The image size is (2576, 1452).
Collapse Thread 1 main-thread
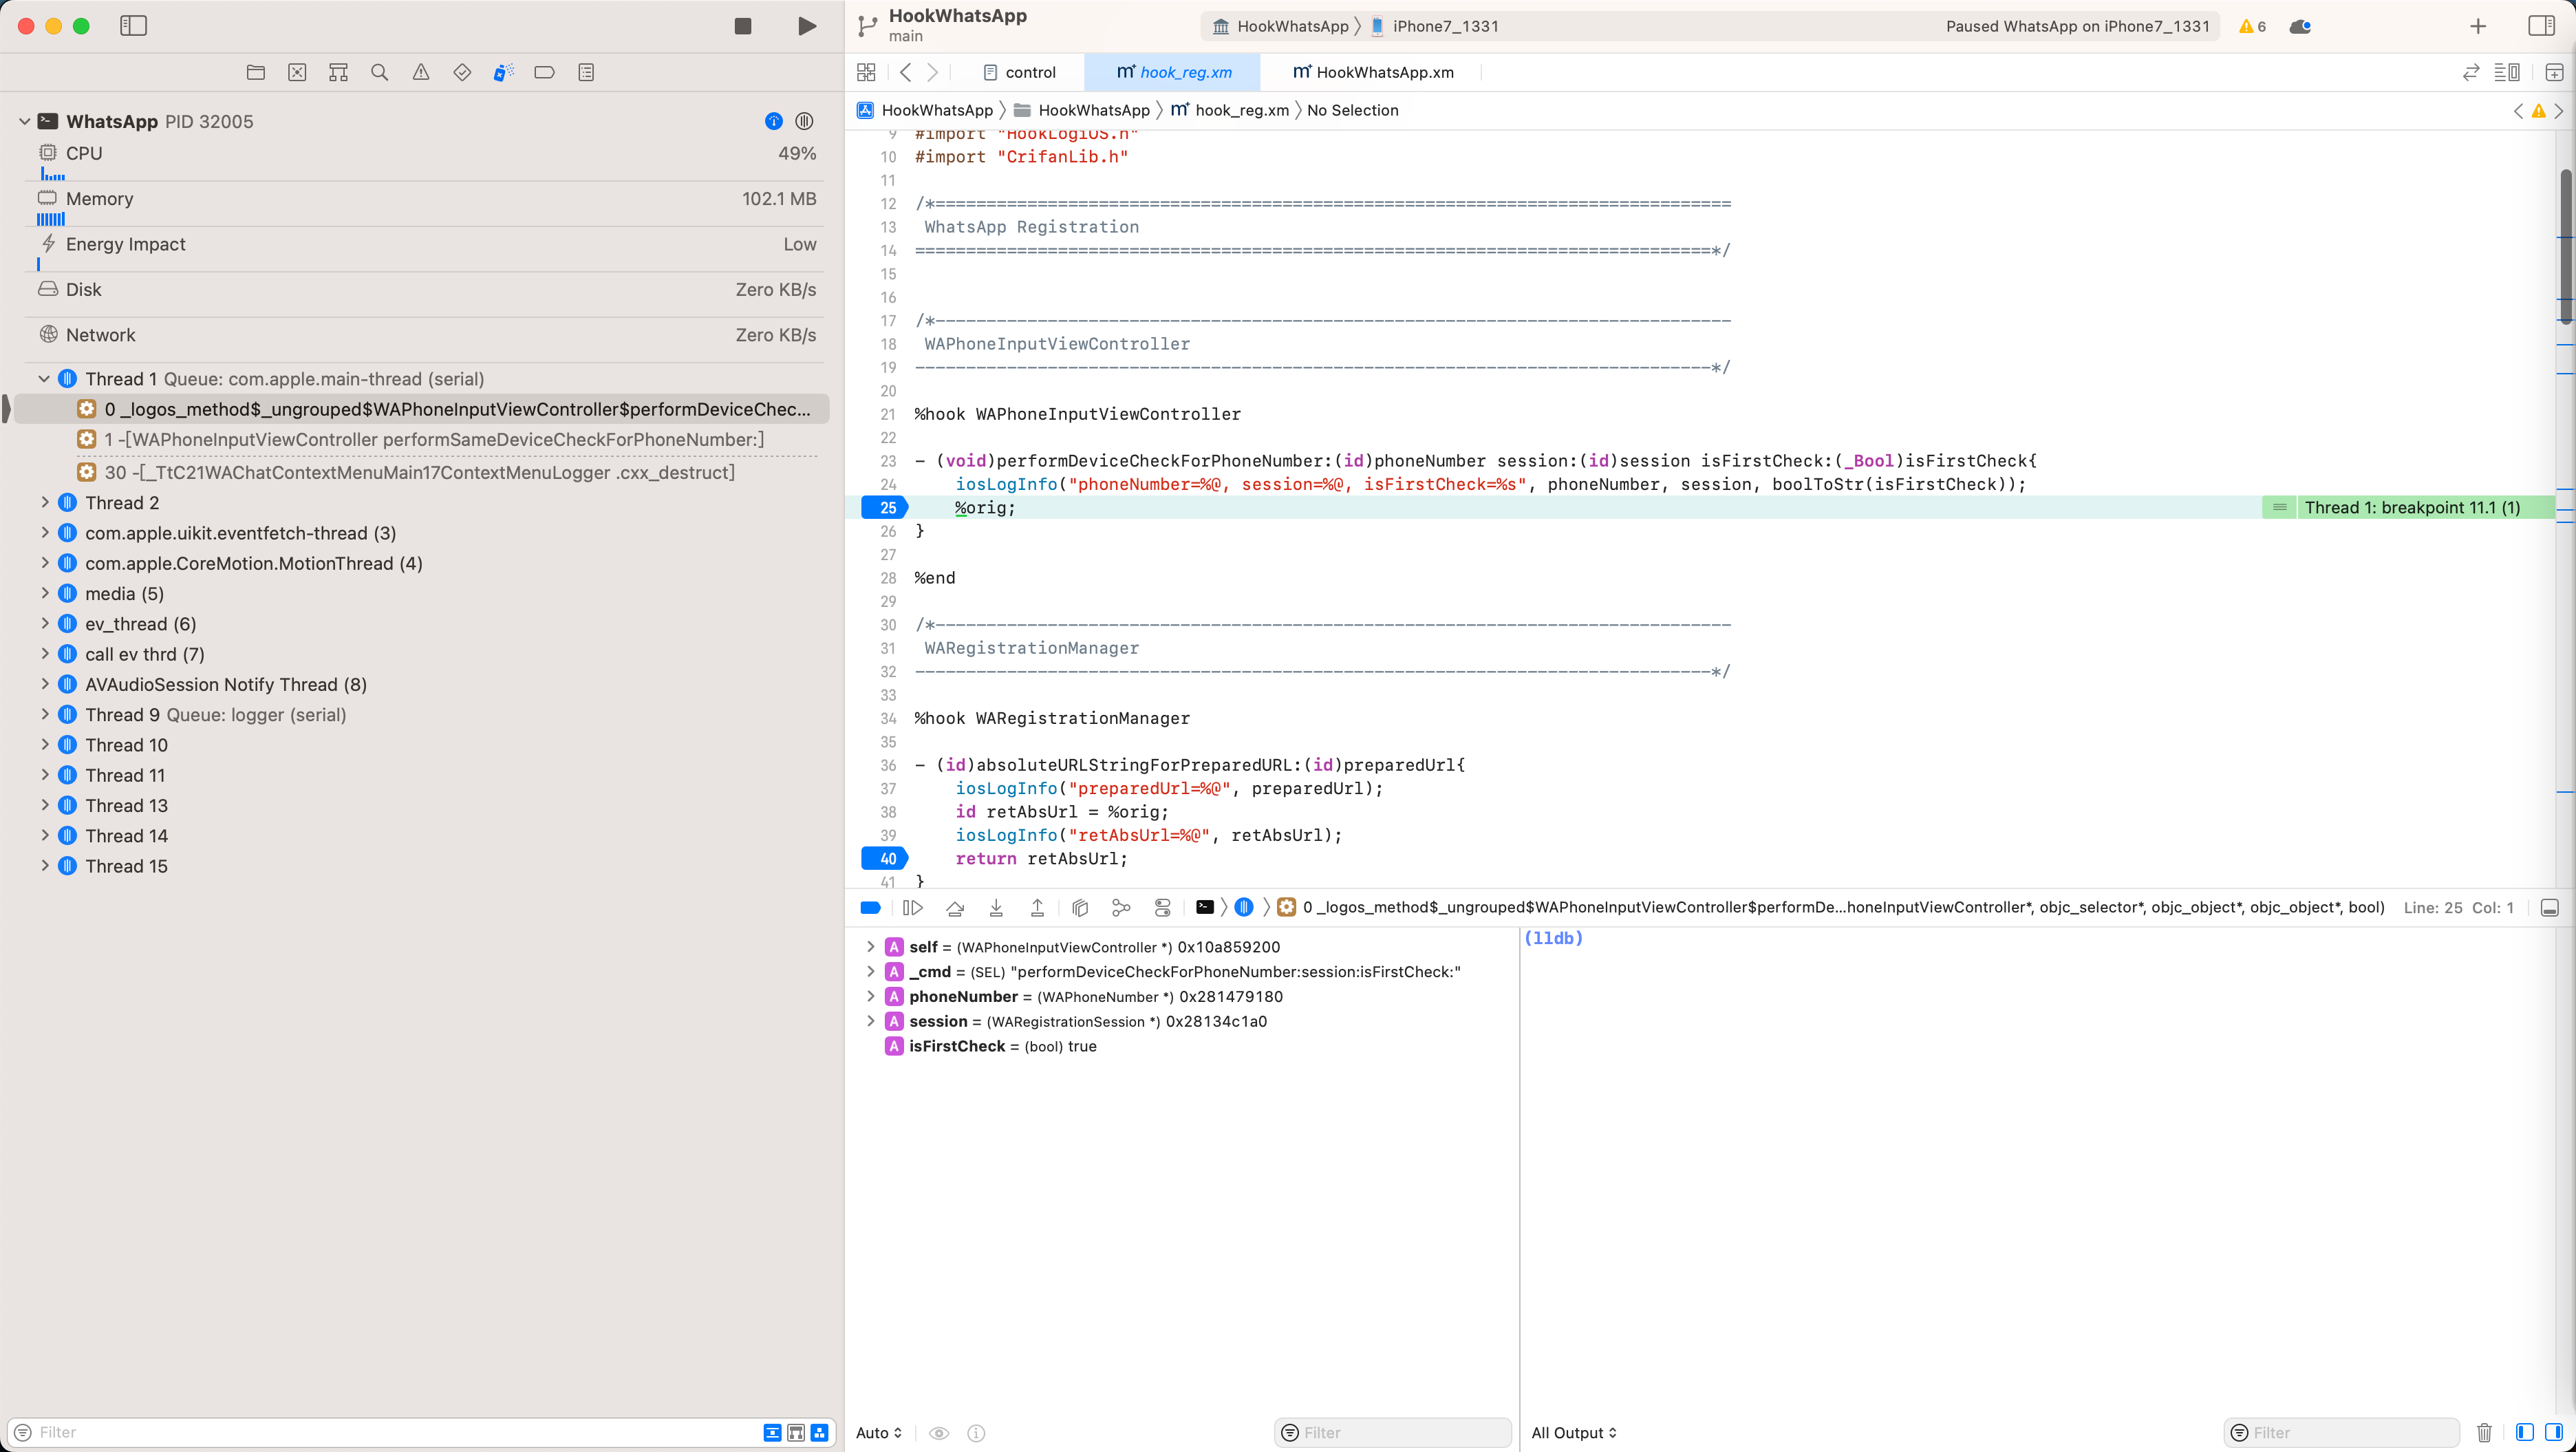click(44, 379)
